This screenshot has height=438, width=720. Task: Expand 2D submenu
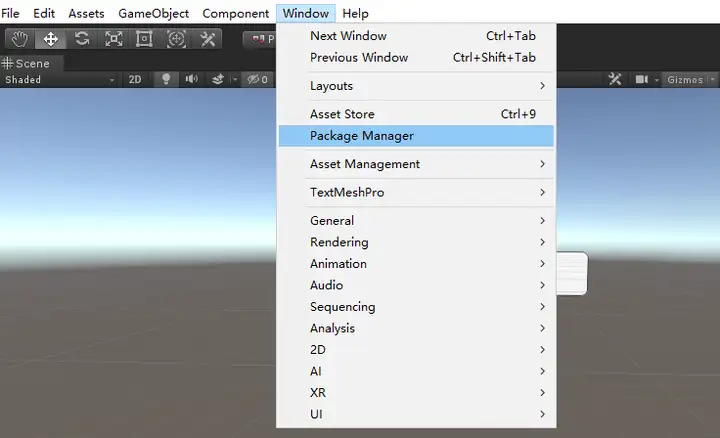pos(416,350)
